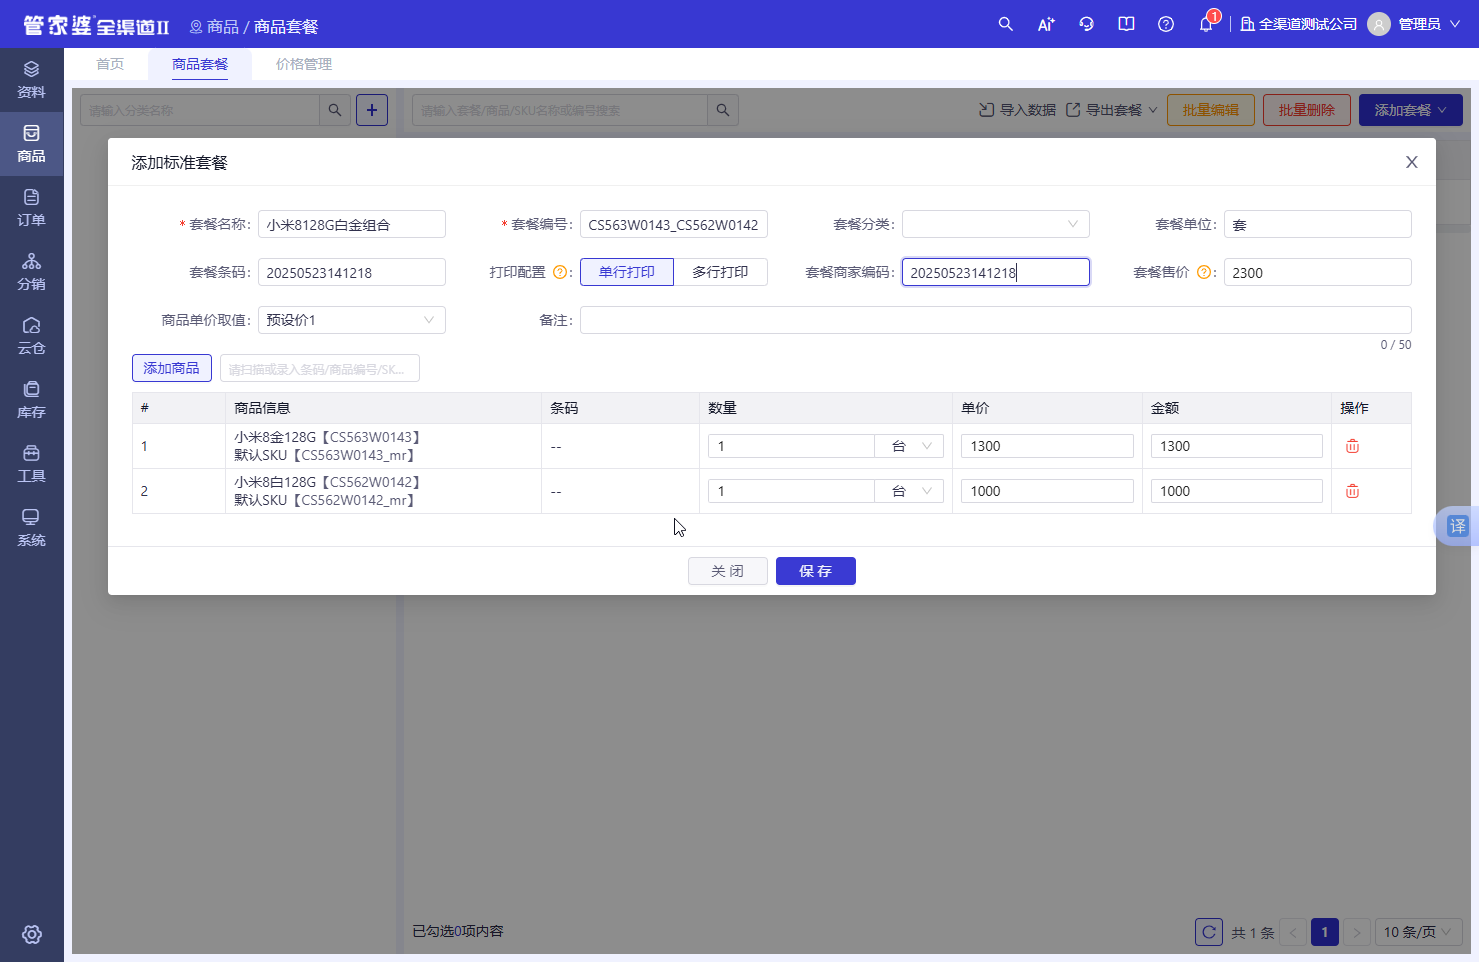
Task: Open the notifications bell
Action: coord(1206,24)
